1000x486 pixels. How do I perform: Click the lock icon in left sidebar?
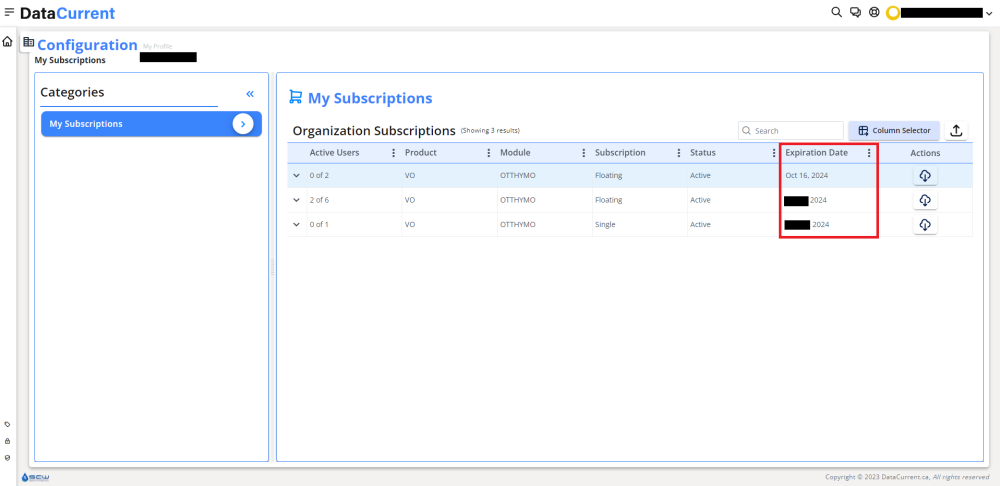coord(7,441)
